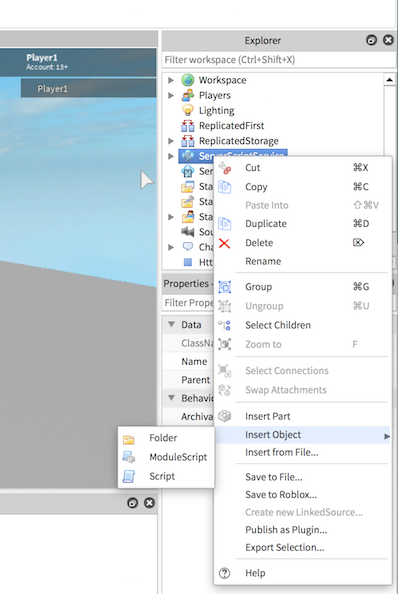Select Group in the context menu

click(303, 287)
